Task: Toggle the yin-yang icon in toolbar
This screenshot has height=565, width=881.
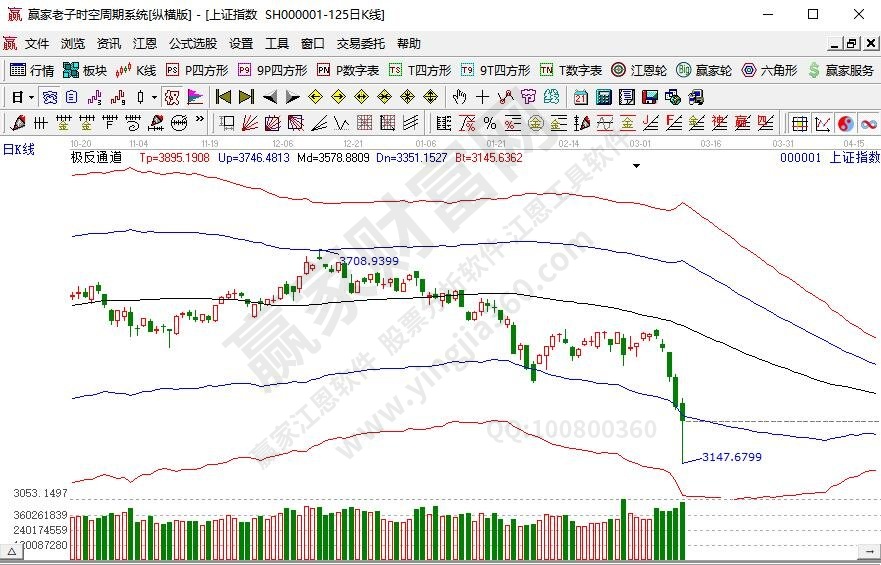Action: pos(844,123)
